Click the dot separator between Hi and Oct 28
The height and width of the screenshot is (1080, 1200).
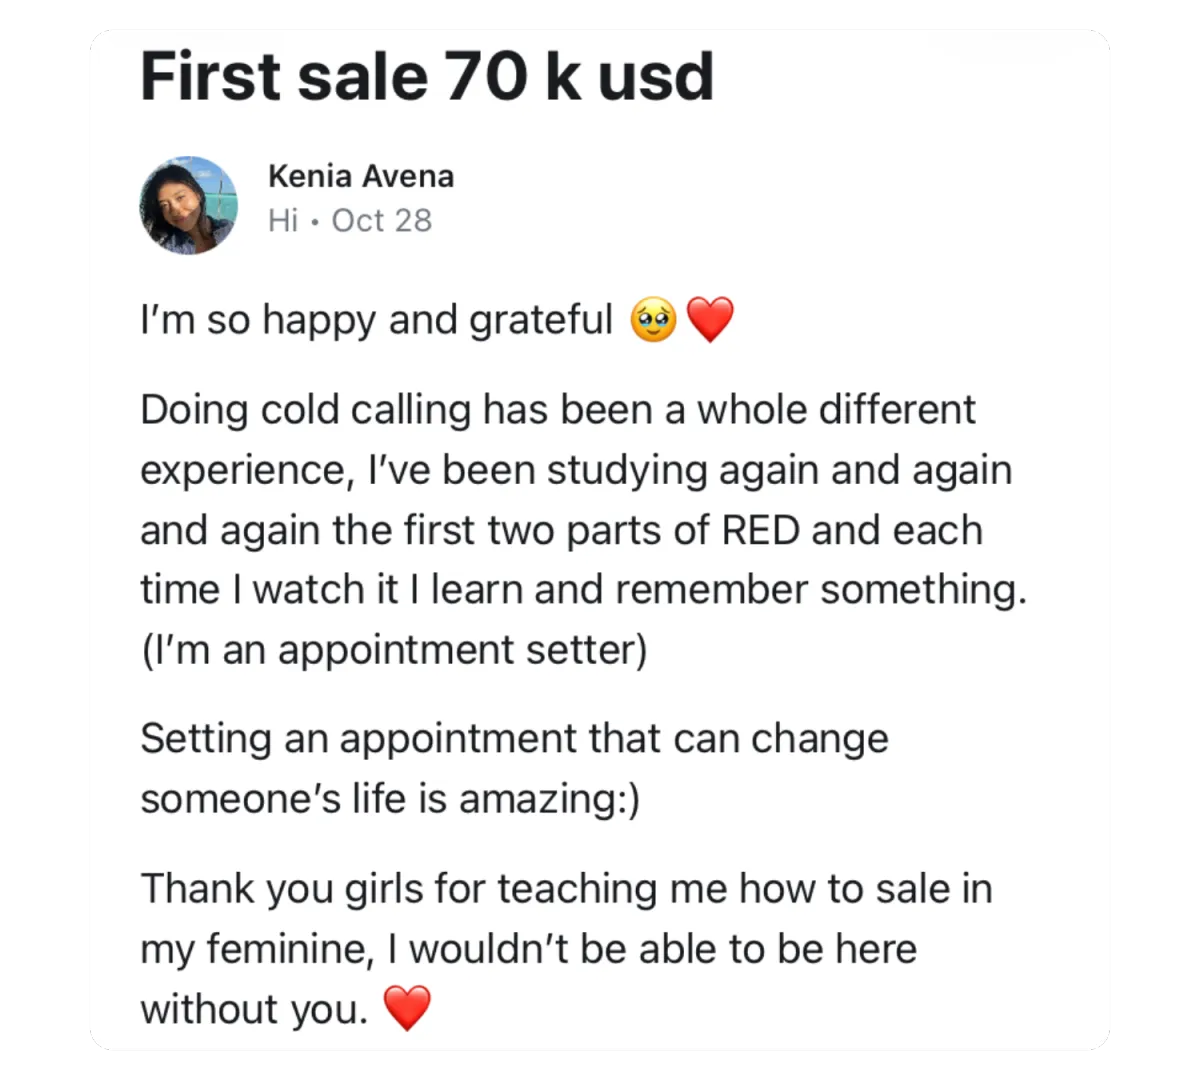(x=315, y=222)
